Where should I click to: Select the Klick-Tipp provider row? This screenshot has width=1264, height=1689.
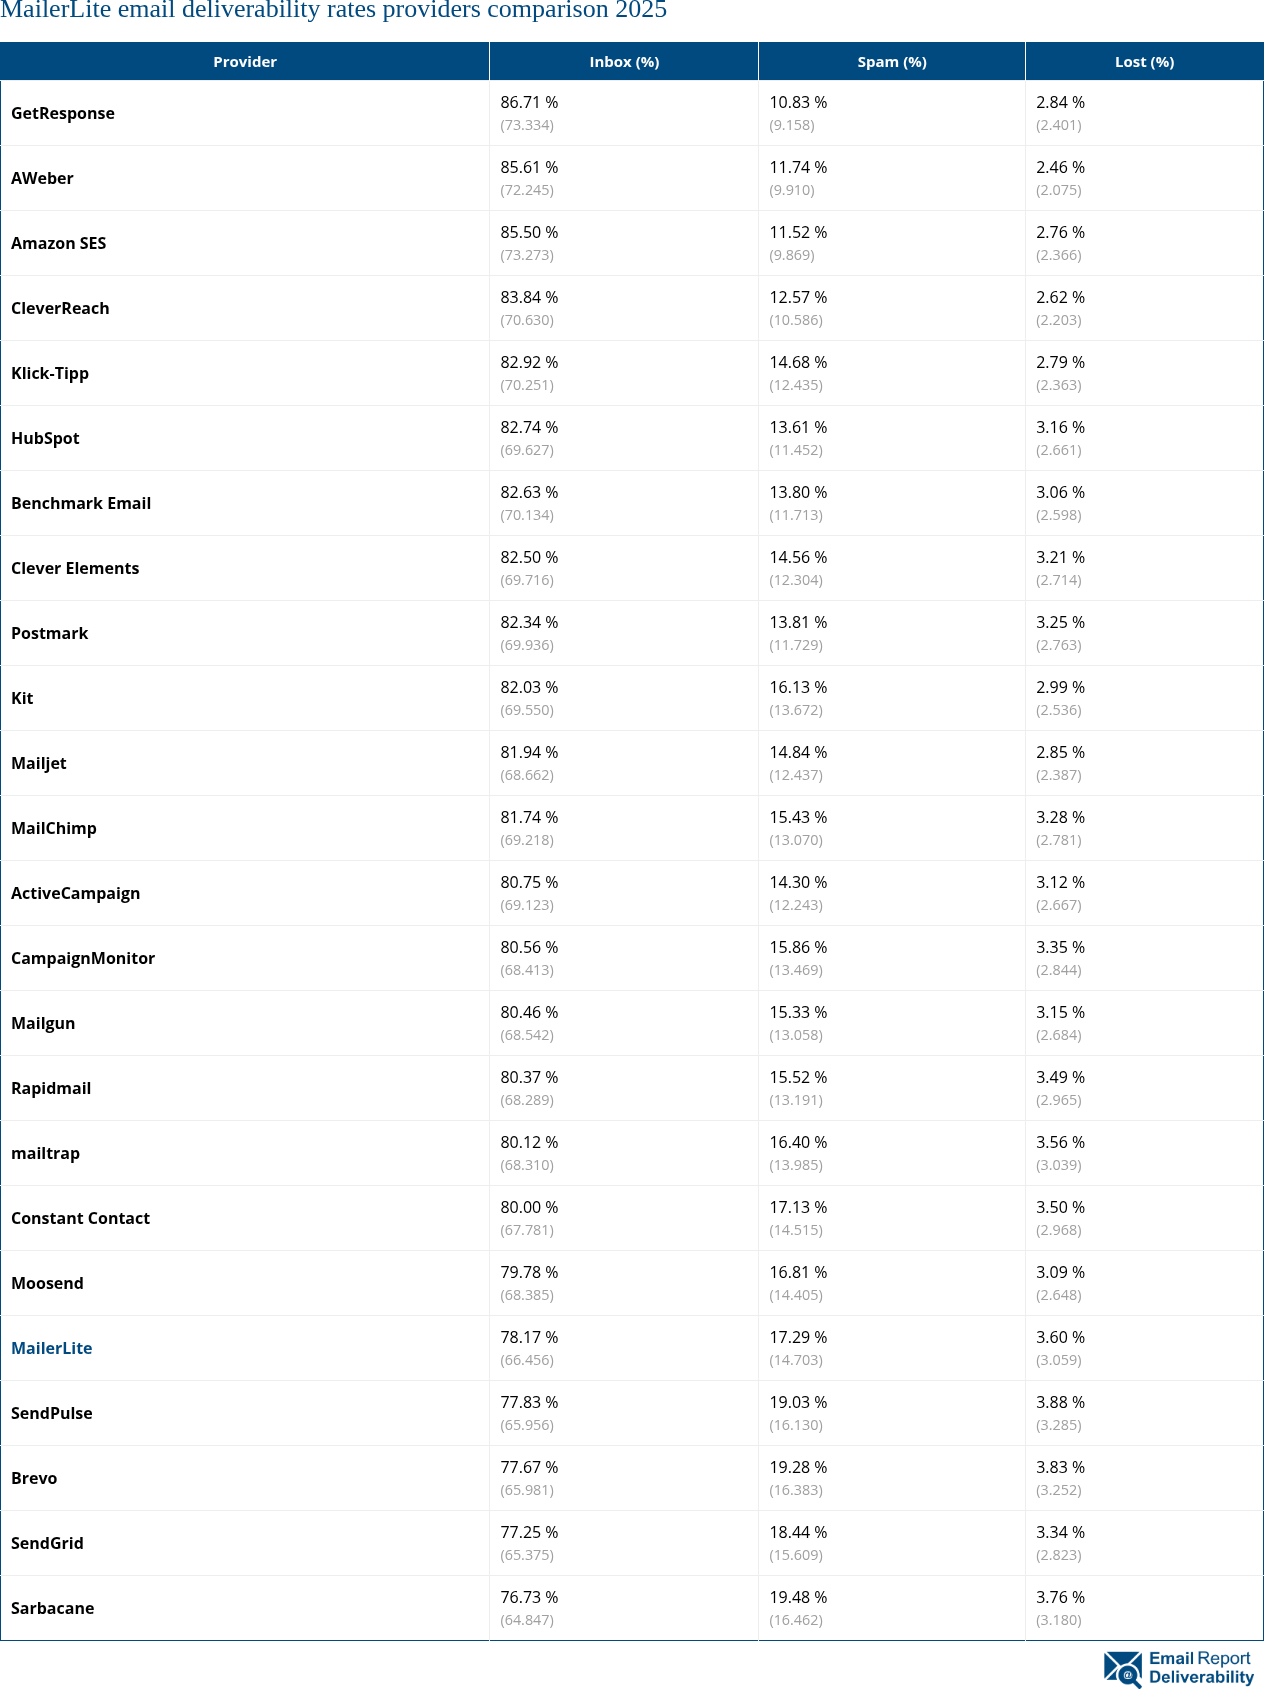point(50,373)
